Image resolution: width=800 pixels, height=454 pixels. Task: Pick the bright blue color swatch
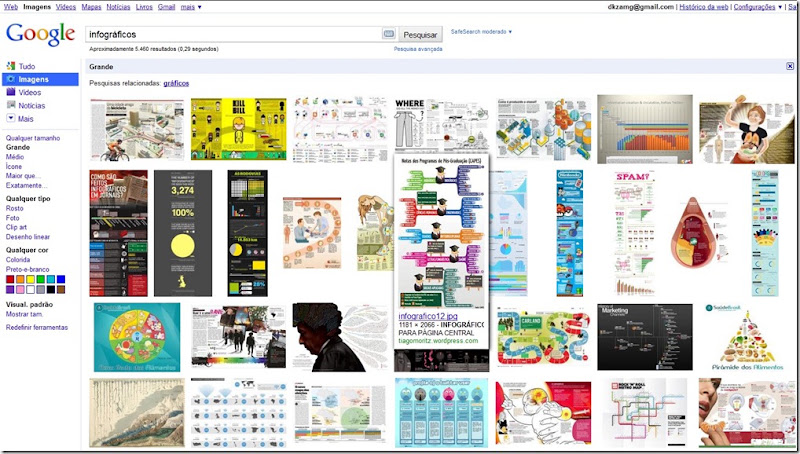[61, 279]
